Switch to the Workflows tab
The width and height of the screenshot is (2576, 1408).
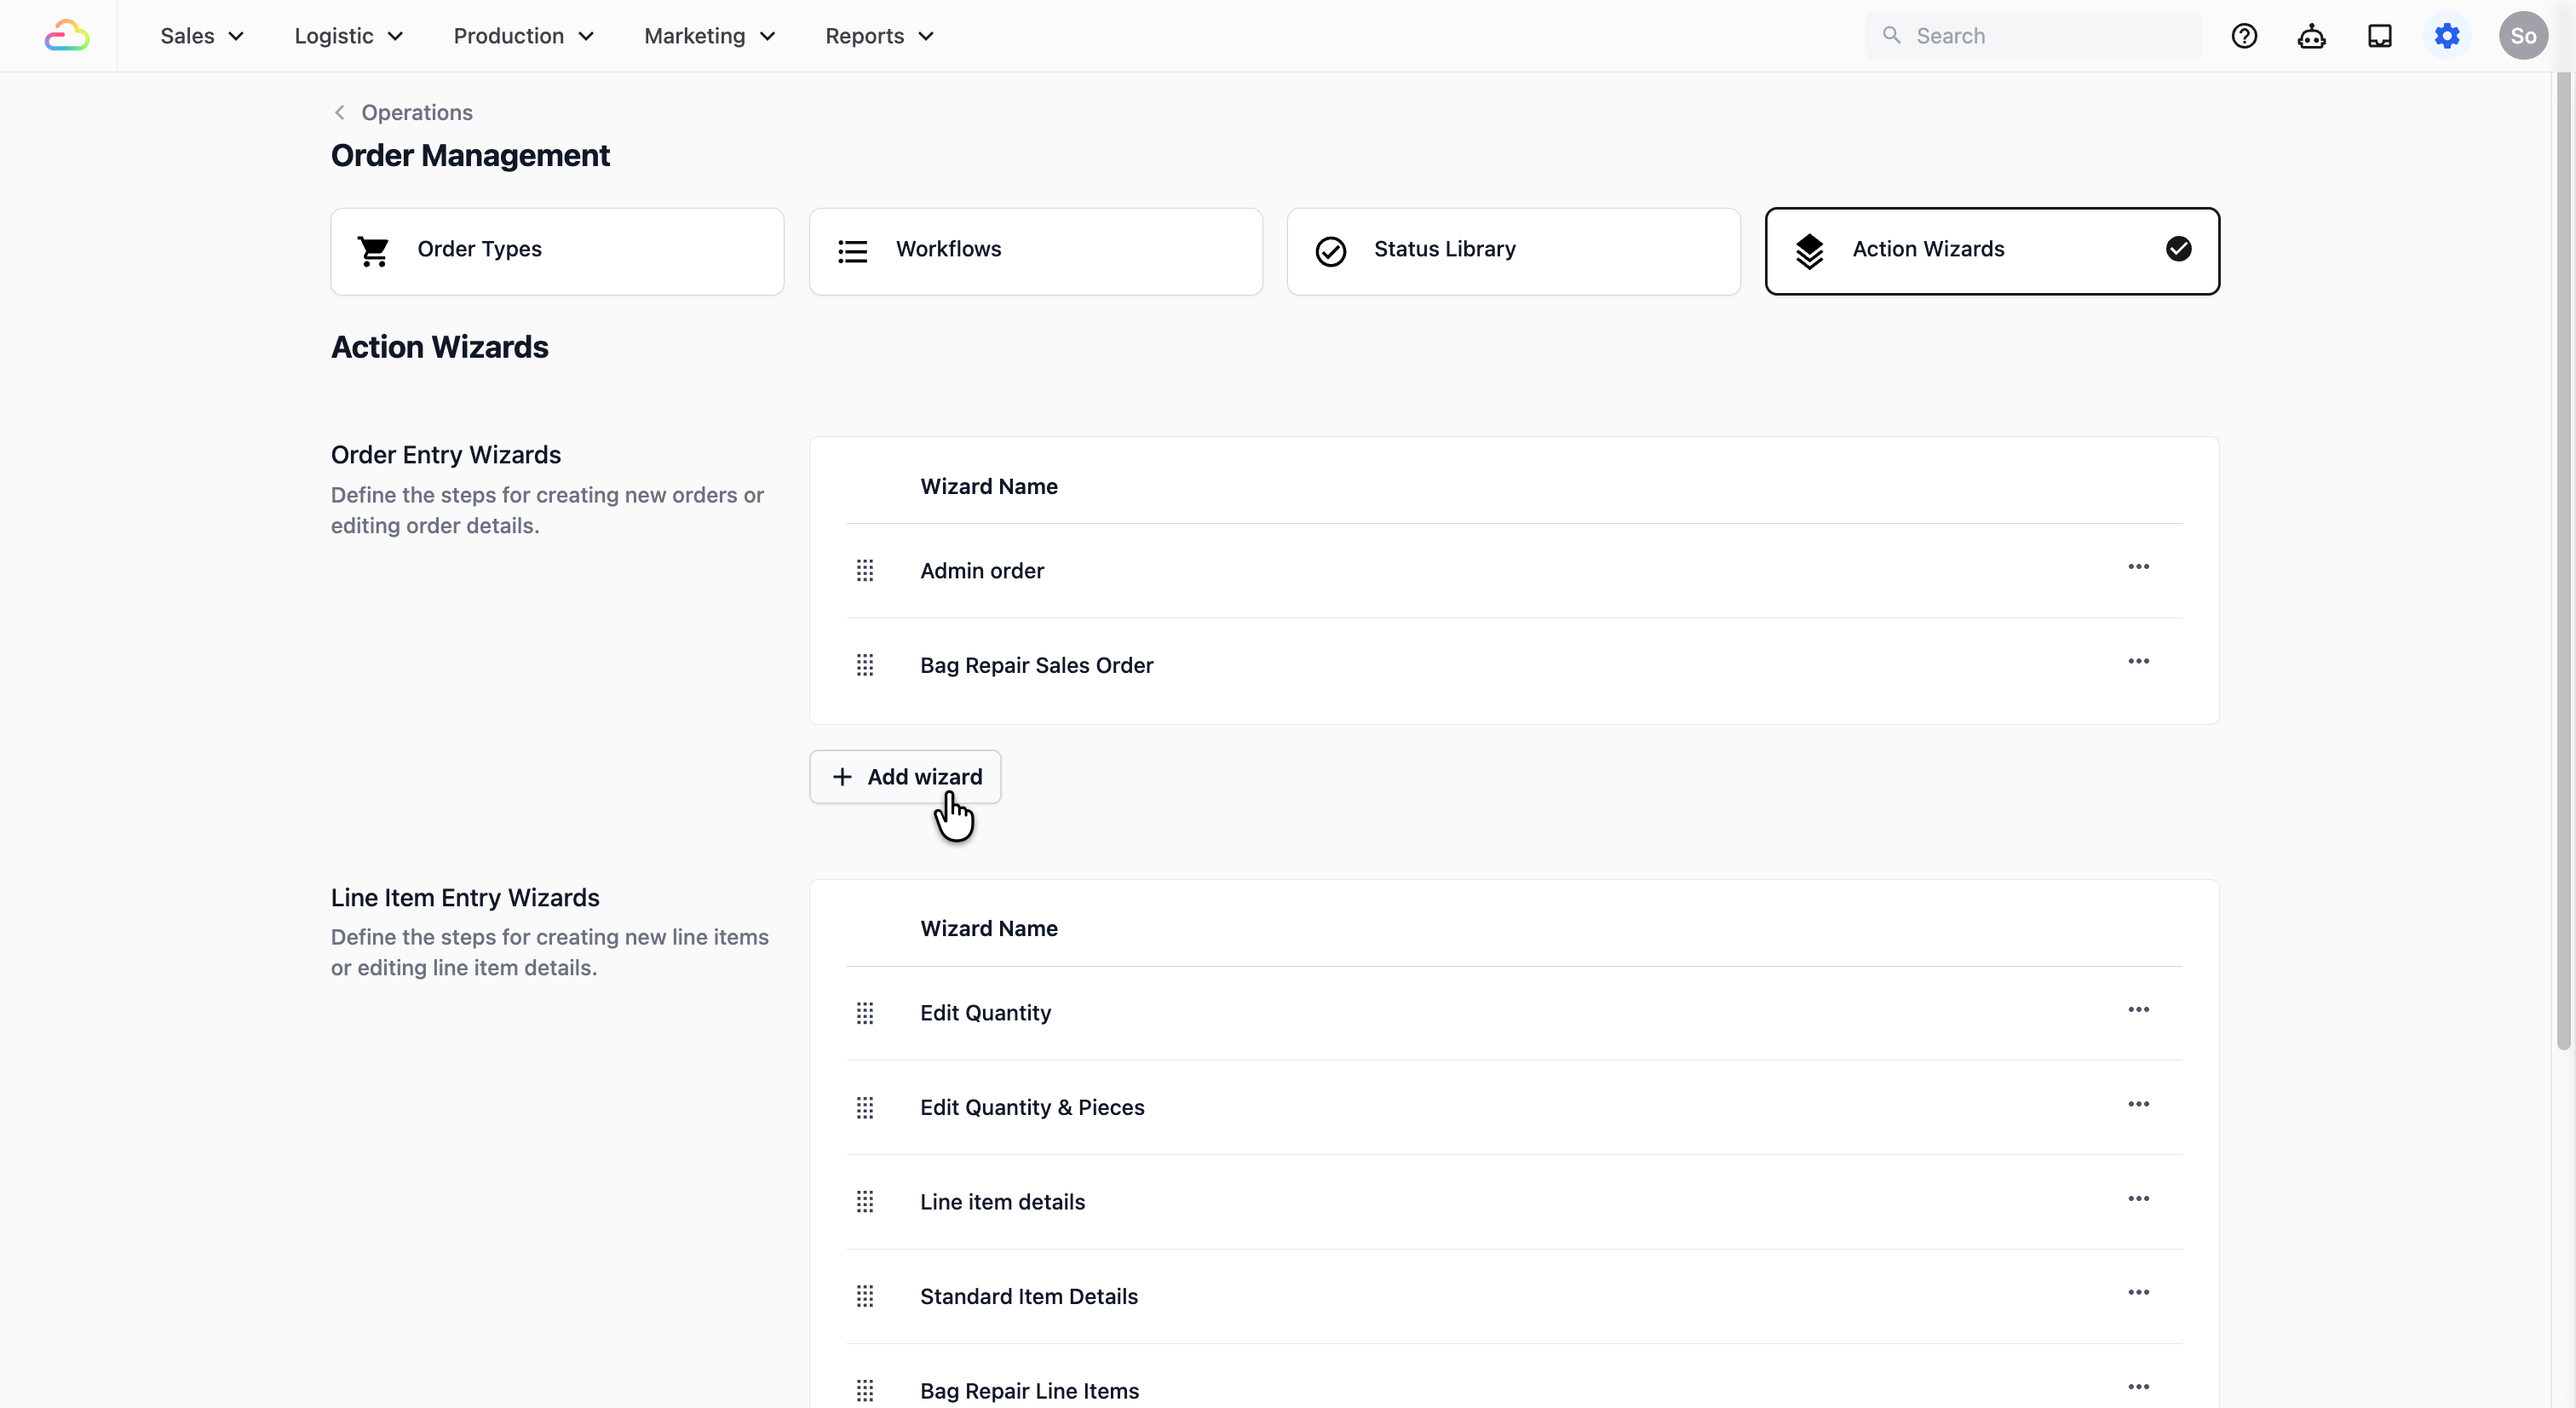[1035, 250]
